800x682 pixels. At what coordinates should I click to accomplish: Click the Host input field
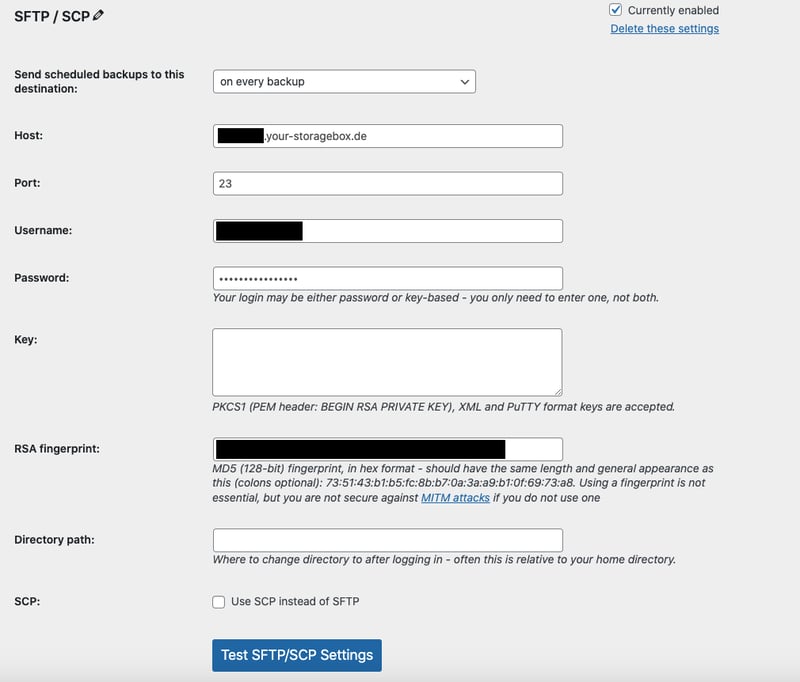coord(412,136)
